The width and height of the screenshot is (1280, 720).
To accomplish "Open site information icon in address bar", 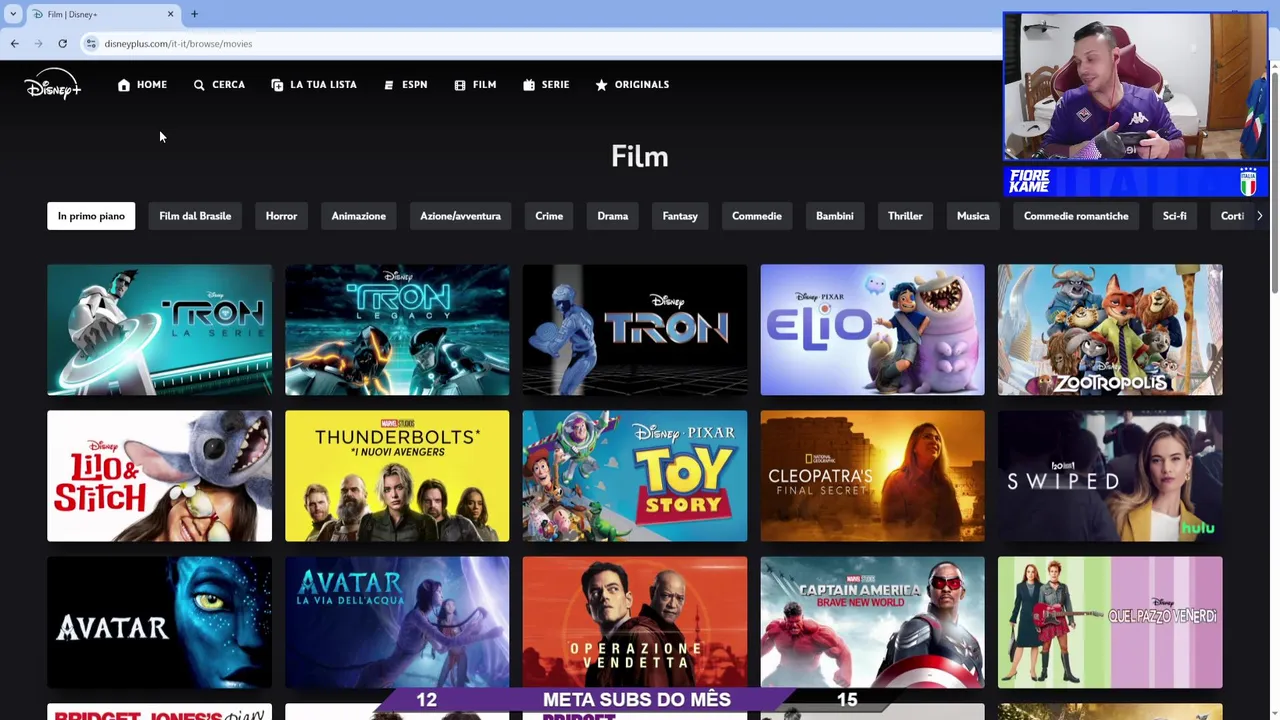I will [91, 44].
